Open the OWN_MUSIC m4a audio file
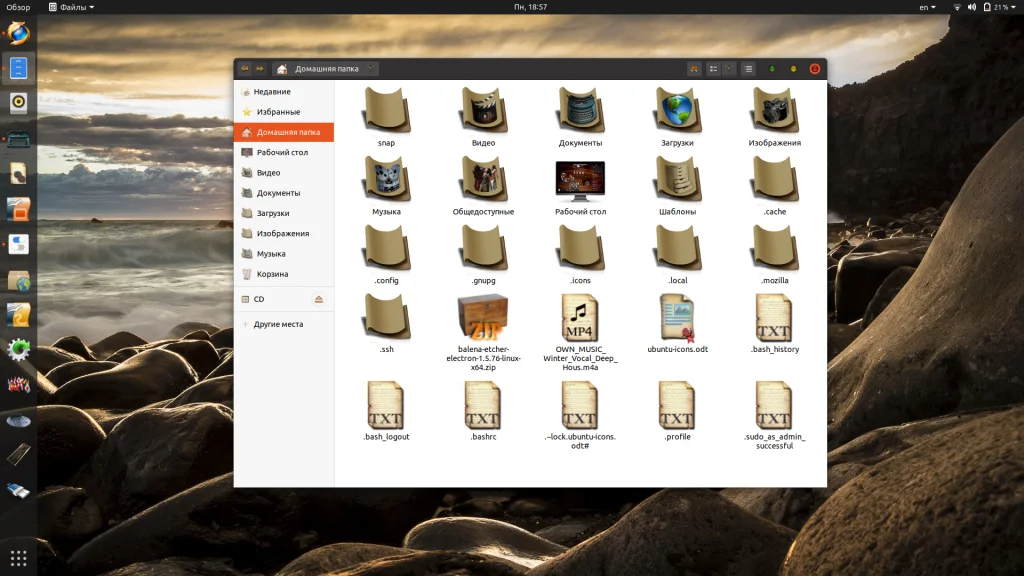Image resolution: width=1024 pixels, height=576 pixels. tap(580, 320)
